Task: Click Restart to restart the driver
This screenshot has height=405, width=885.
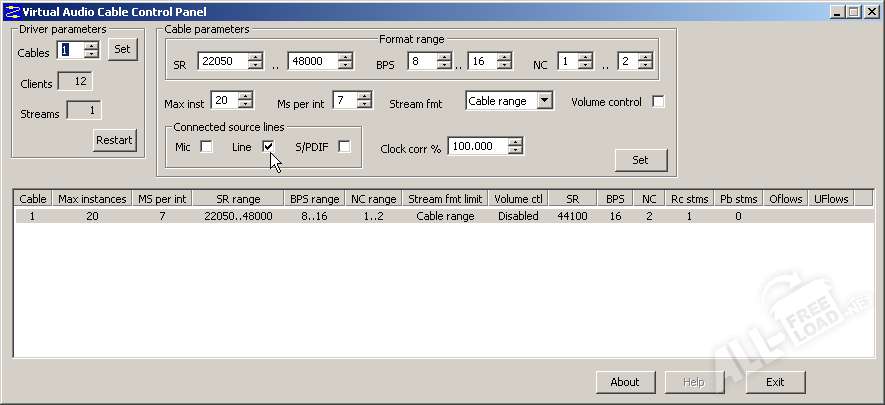Action: (114, 140)
